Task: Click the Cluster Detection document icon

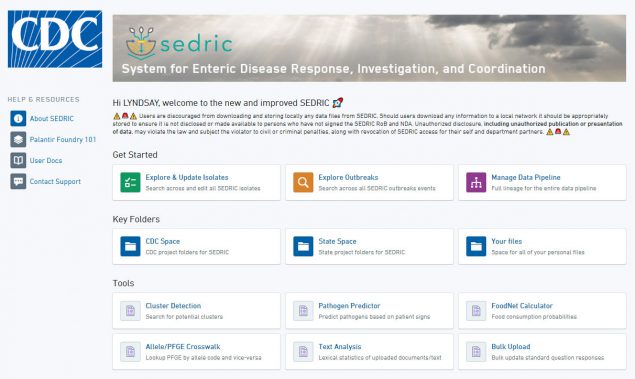Action: click(130, 311)
